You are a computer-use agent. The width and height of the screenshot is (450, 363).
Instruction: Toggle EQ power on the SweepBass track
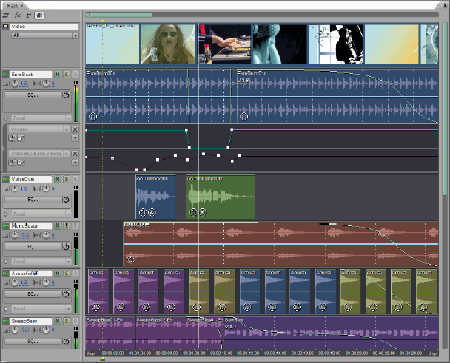click(x=66, y=341)
